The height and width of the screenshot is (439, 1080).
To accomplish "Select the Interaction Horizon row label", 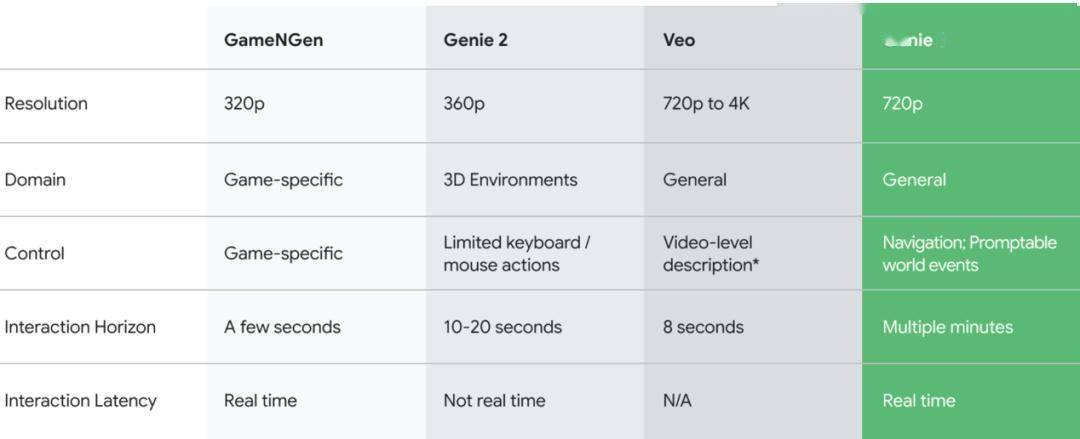I will pyautogui.click(x=80, y=327).
